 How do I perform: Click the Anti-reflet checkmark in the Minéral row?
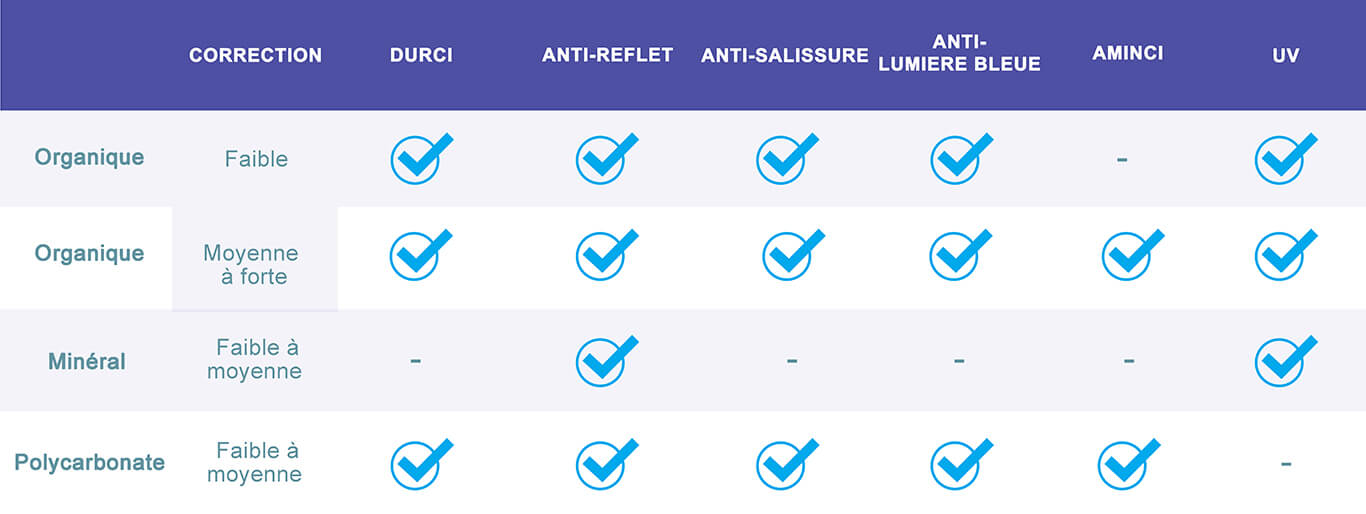pyautogui.click(x=607, y=361)
